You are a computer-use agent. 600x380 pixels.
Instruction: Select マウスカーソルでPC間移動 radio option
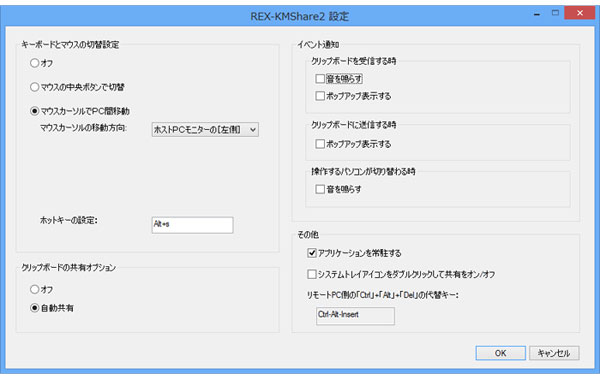click(34, 111)
